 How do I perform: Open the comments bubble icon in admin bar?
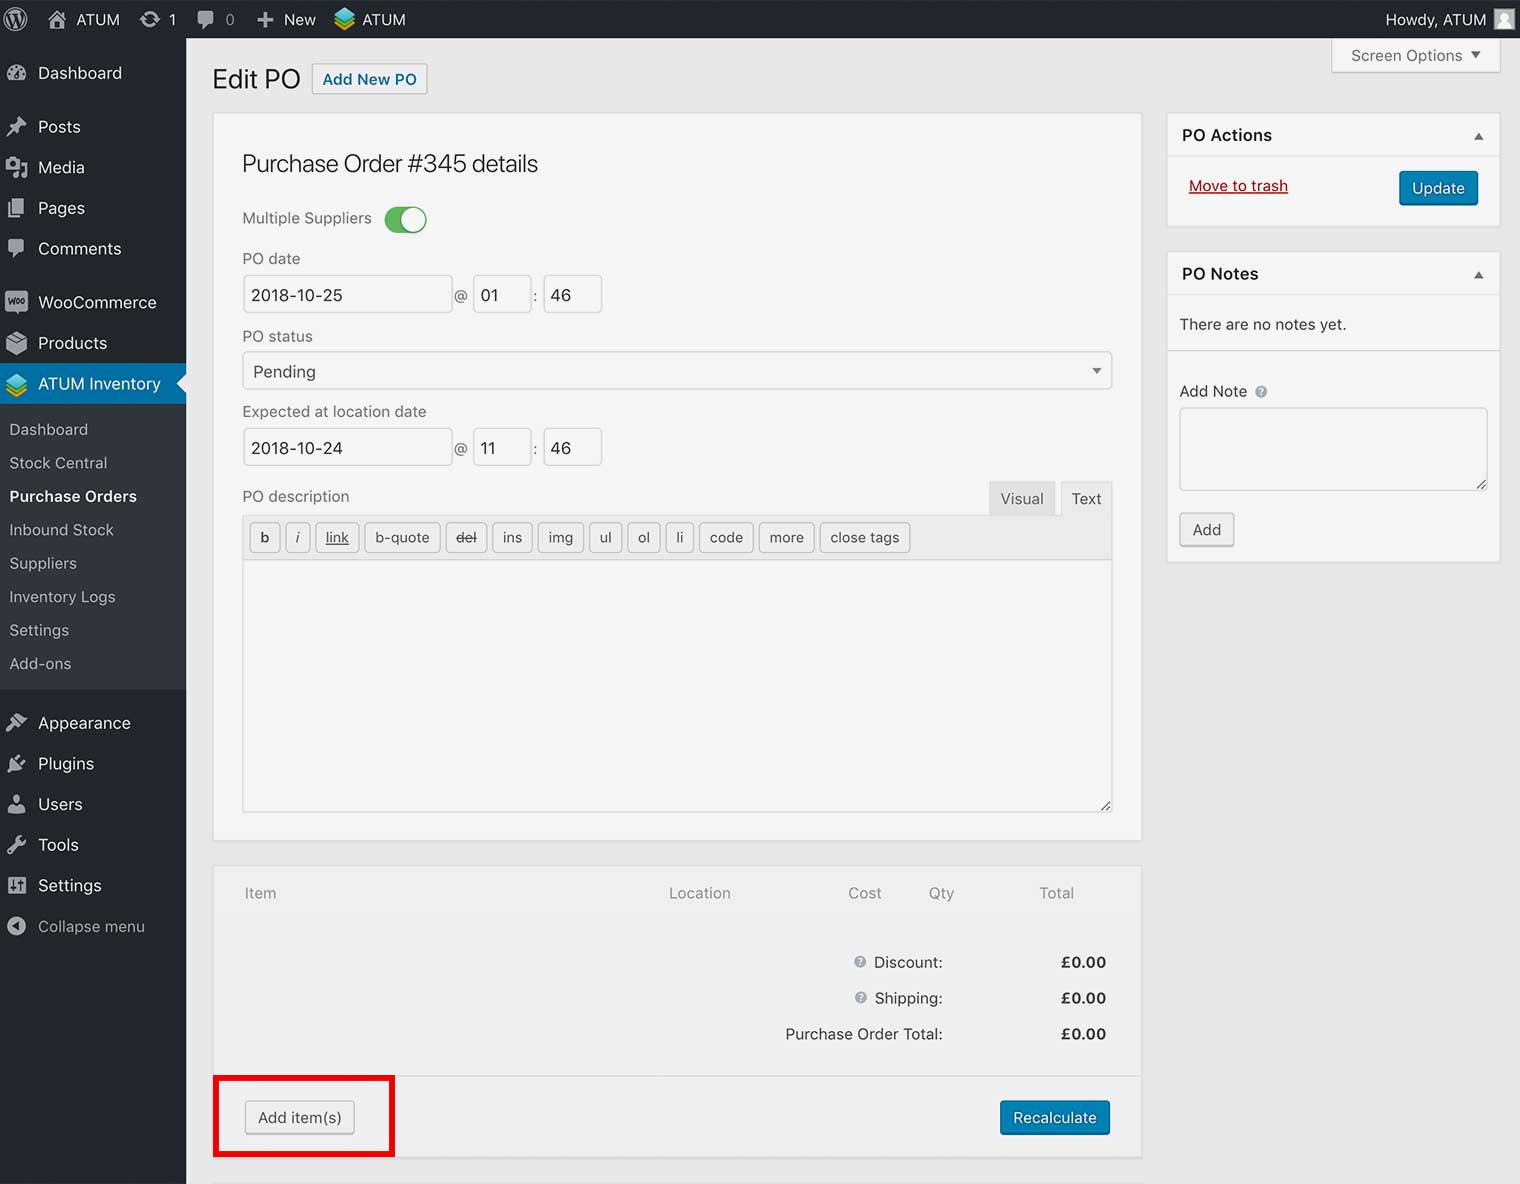point(206,19)
